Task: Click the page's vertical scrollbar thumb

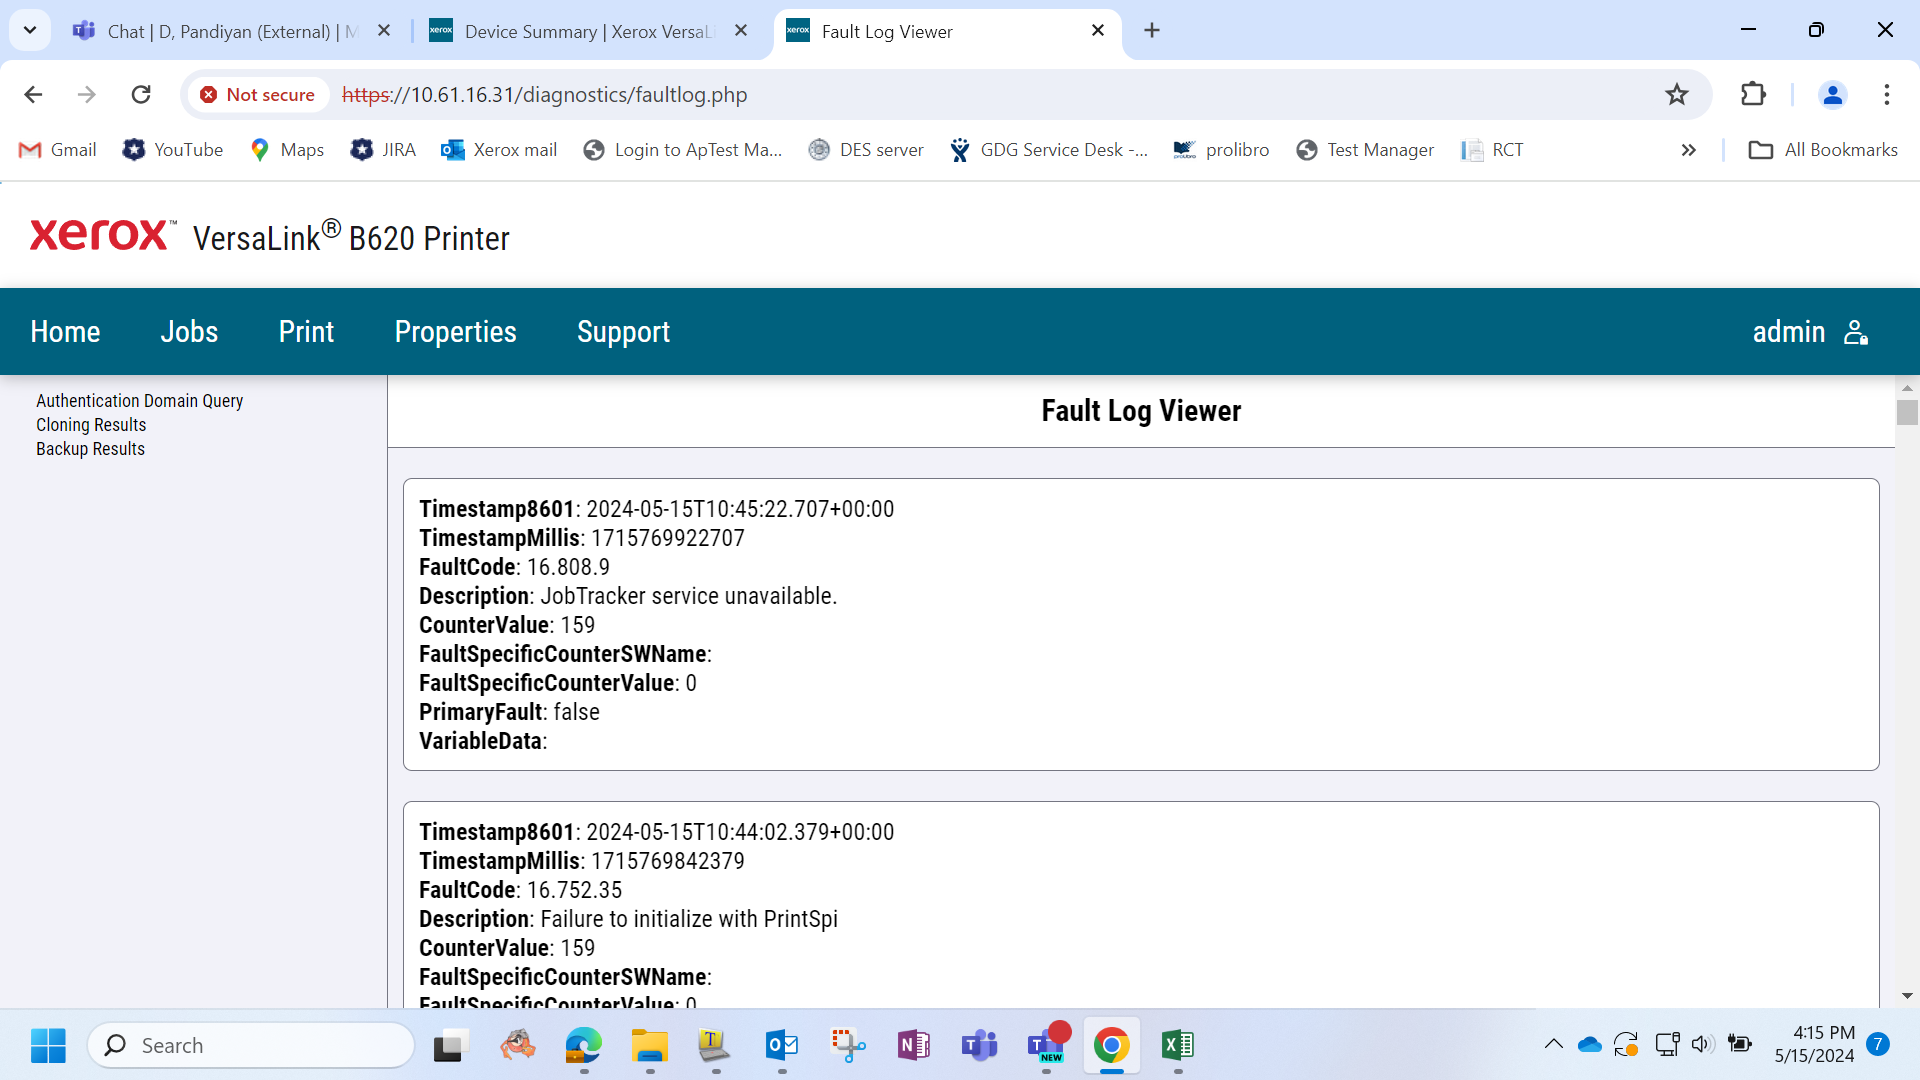Action: (1907, 412)
